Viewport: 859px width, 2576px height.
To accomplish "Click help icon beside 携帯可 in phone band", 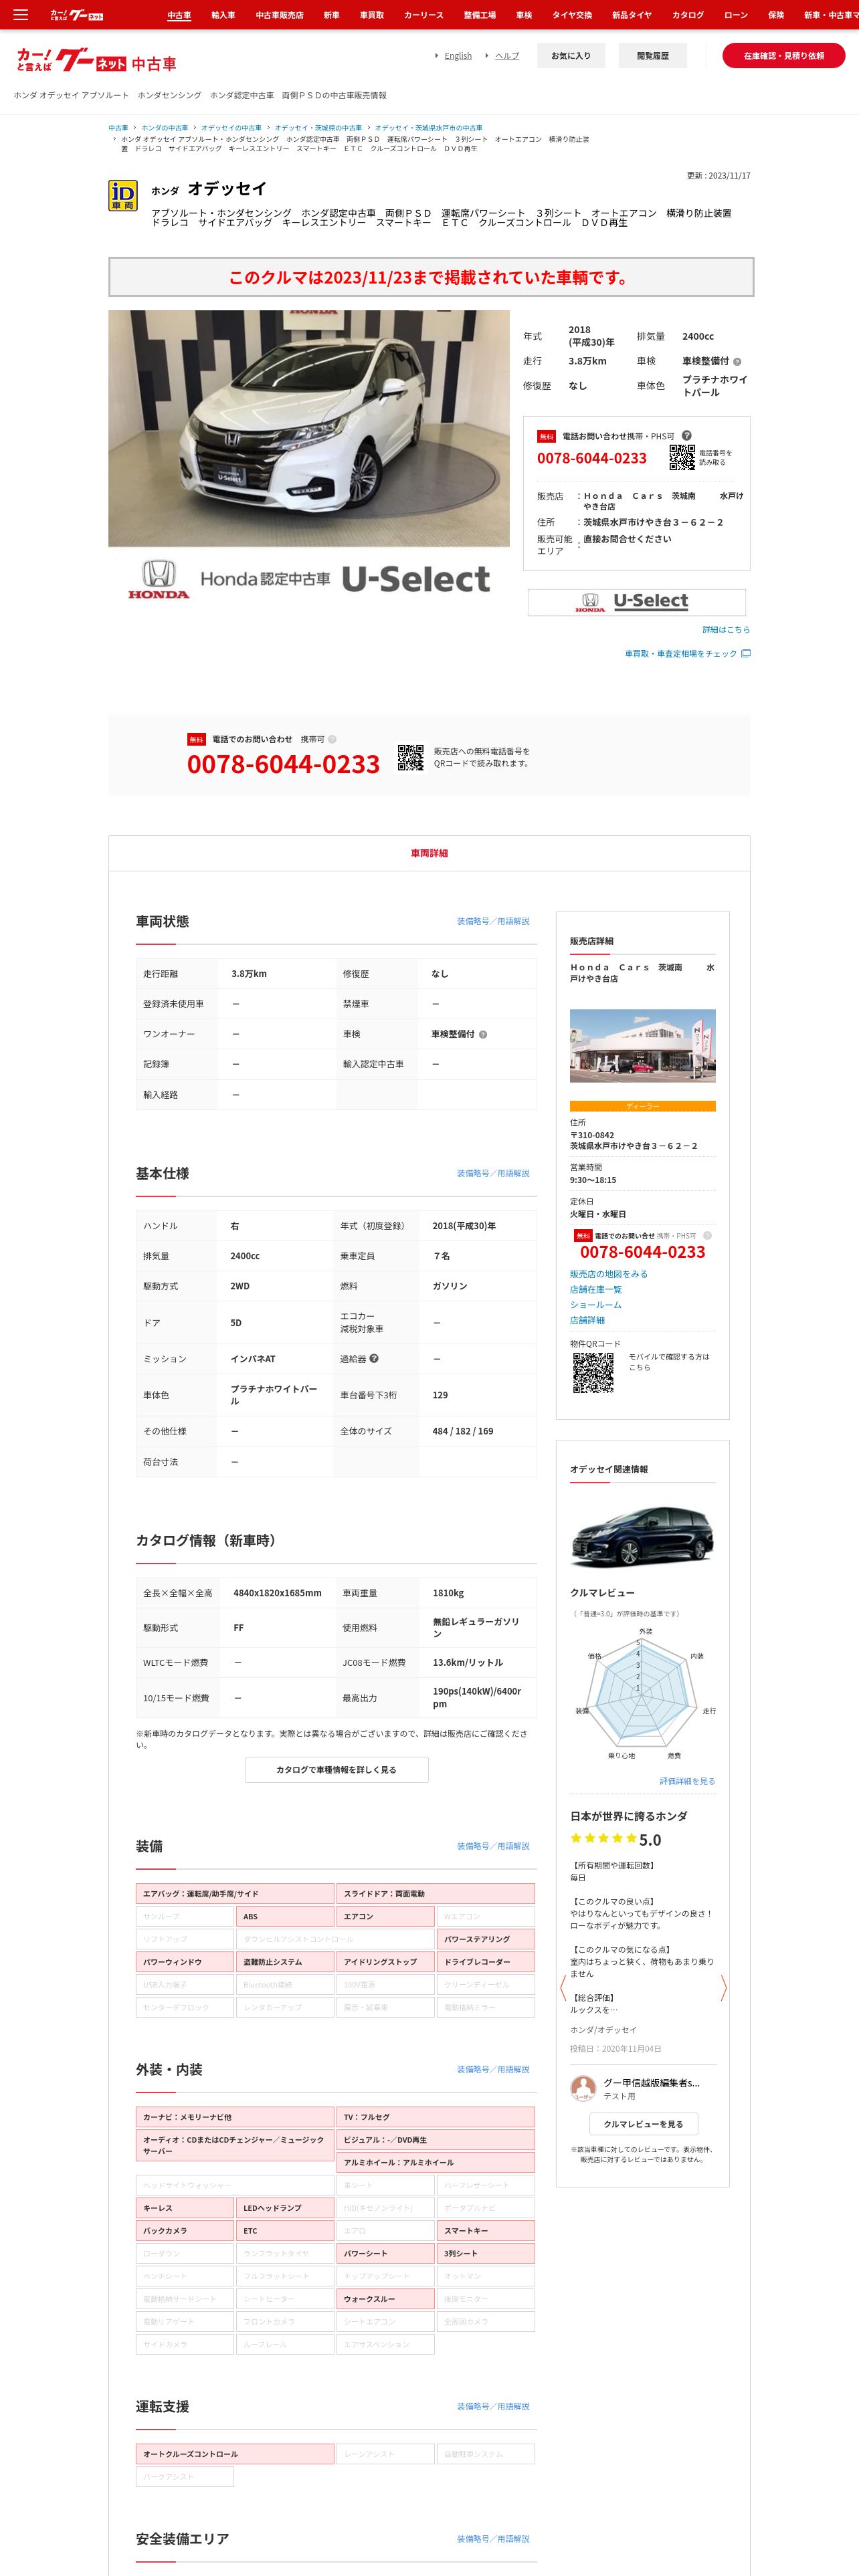I will [x=332, y=739].
